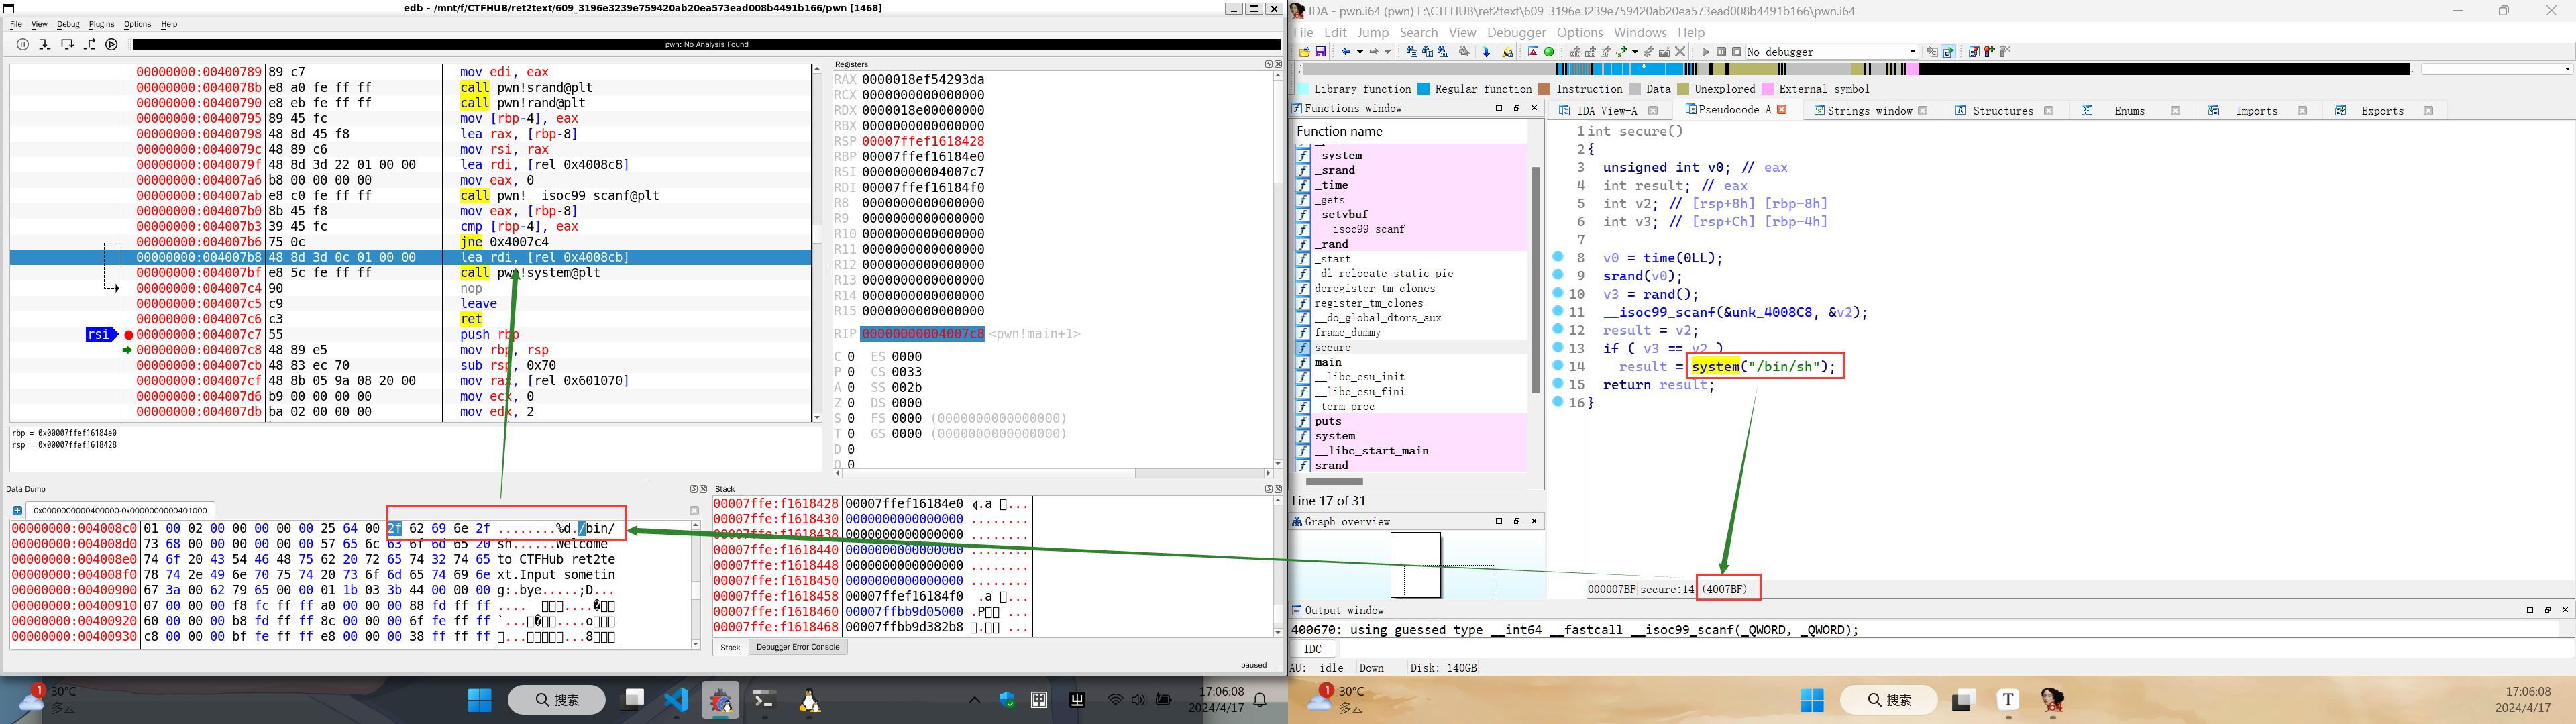Click IDA jump forward arrow icon
The image size is (2576, 724).
point(1375,52)
